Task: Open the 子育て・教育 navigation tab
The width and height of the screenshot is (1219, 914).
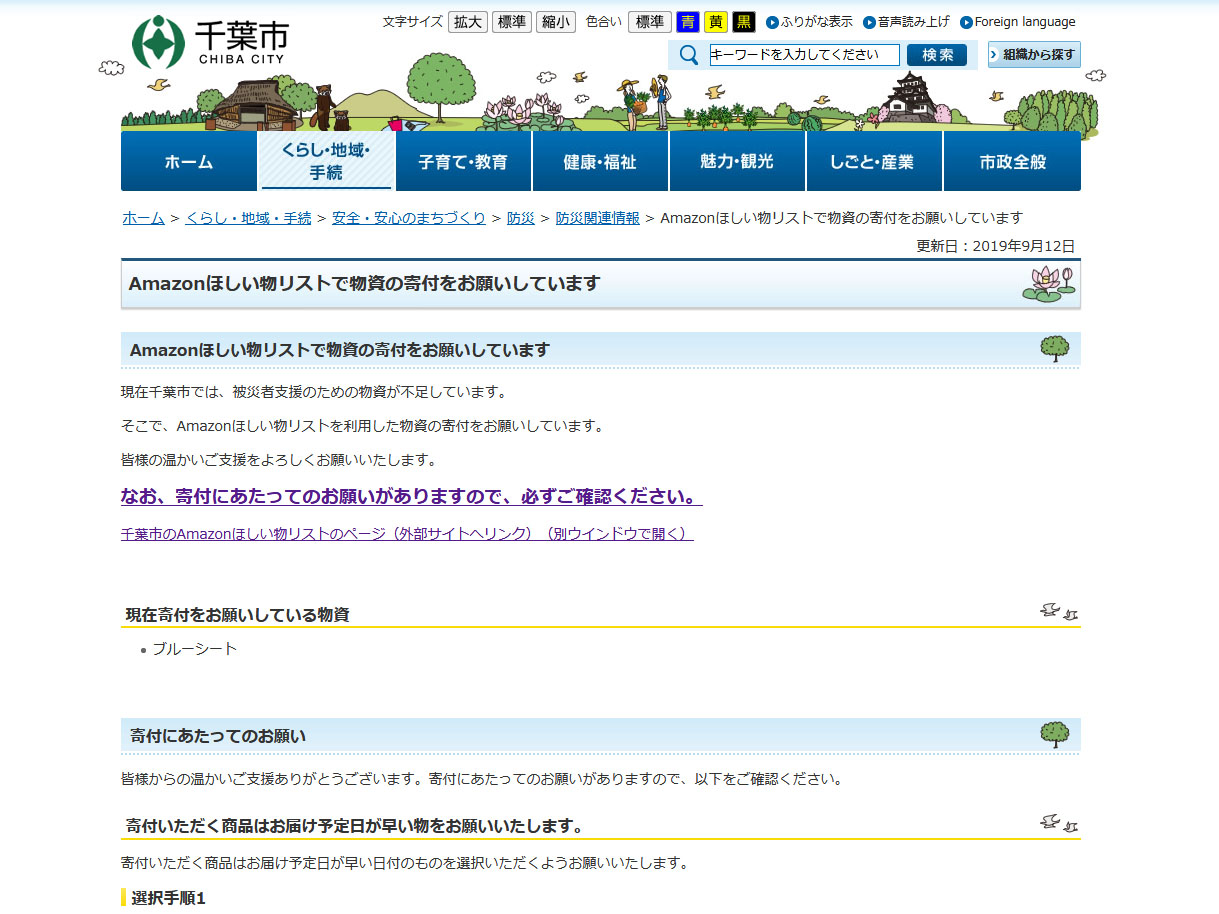Action: 463,162
